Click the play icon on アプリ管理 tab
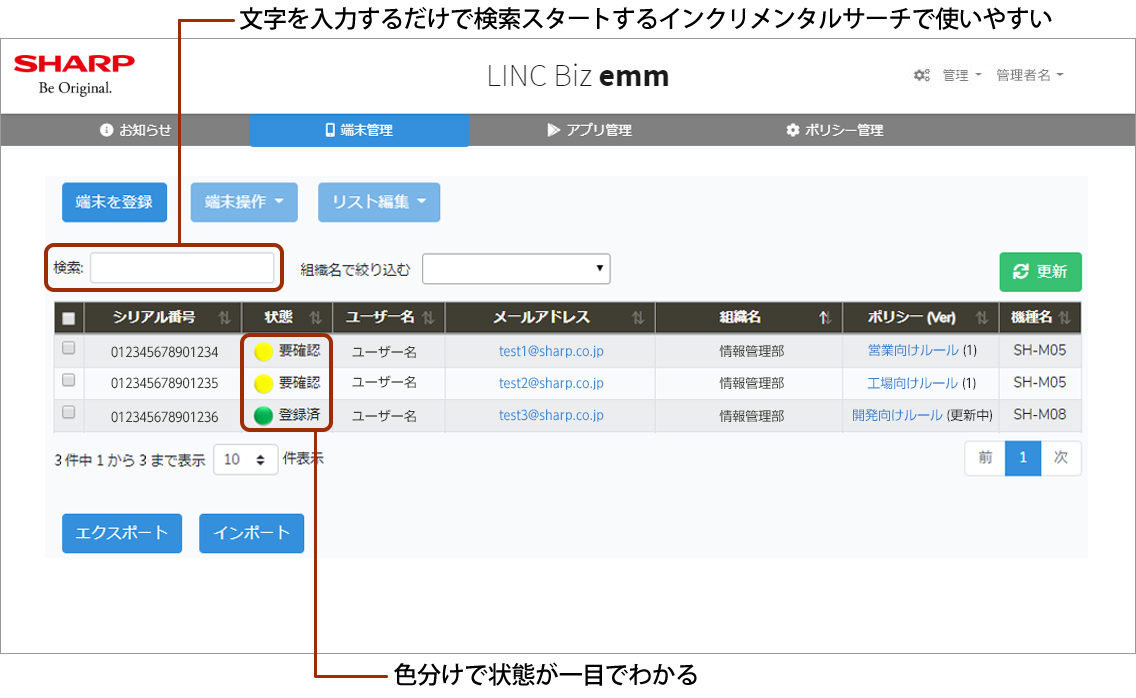Screen dimensions: 1136x698 point(554,130)
